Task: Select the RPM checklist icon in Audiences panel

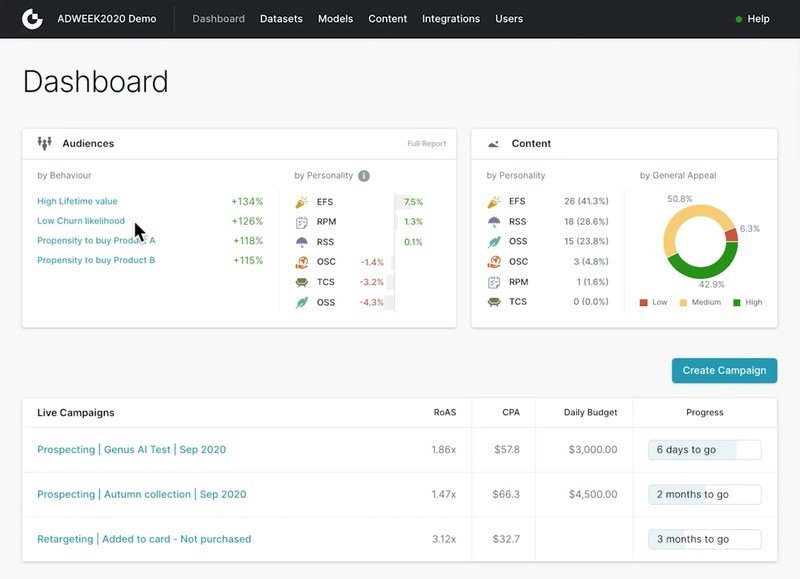Action: [301, 222]
